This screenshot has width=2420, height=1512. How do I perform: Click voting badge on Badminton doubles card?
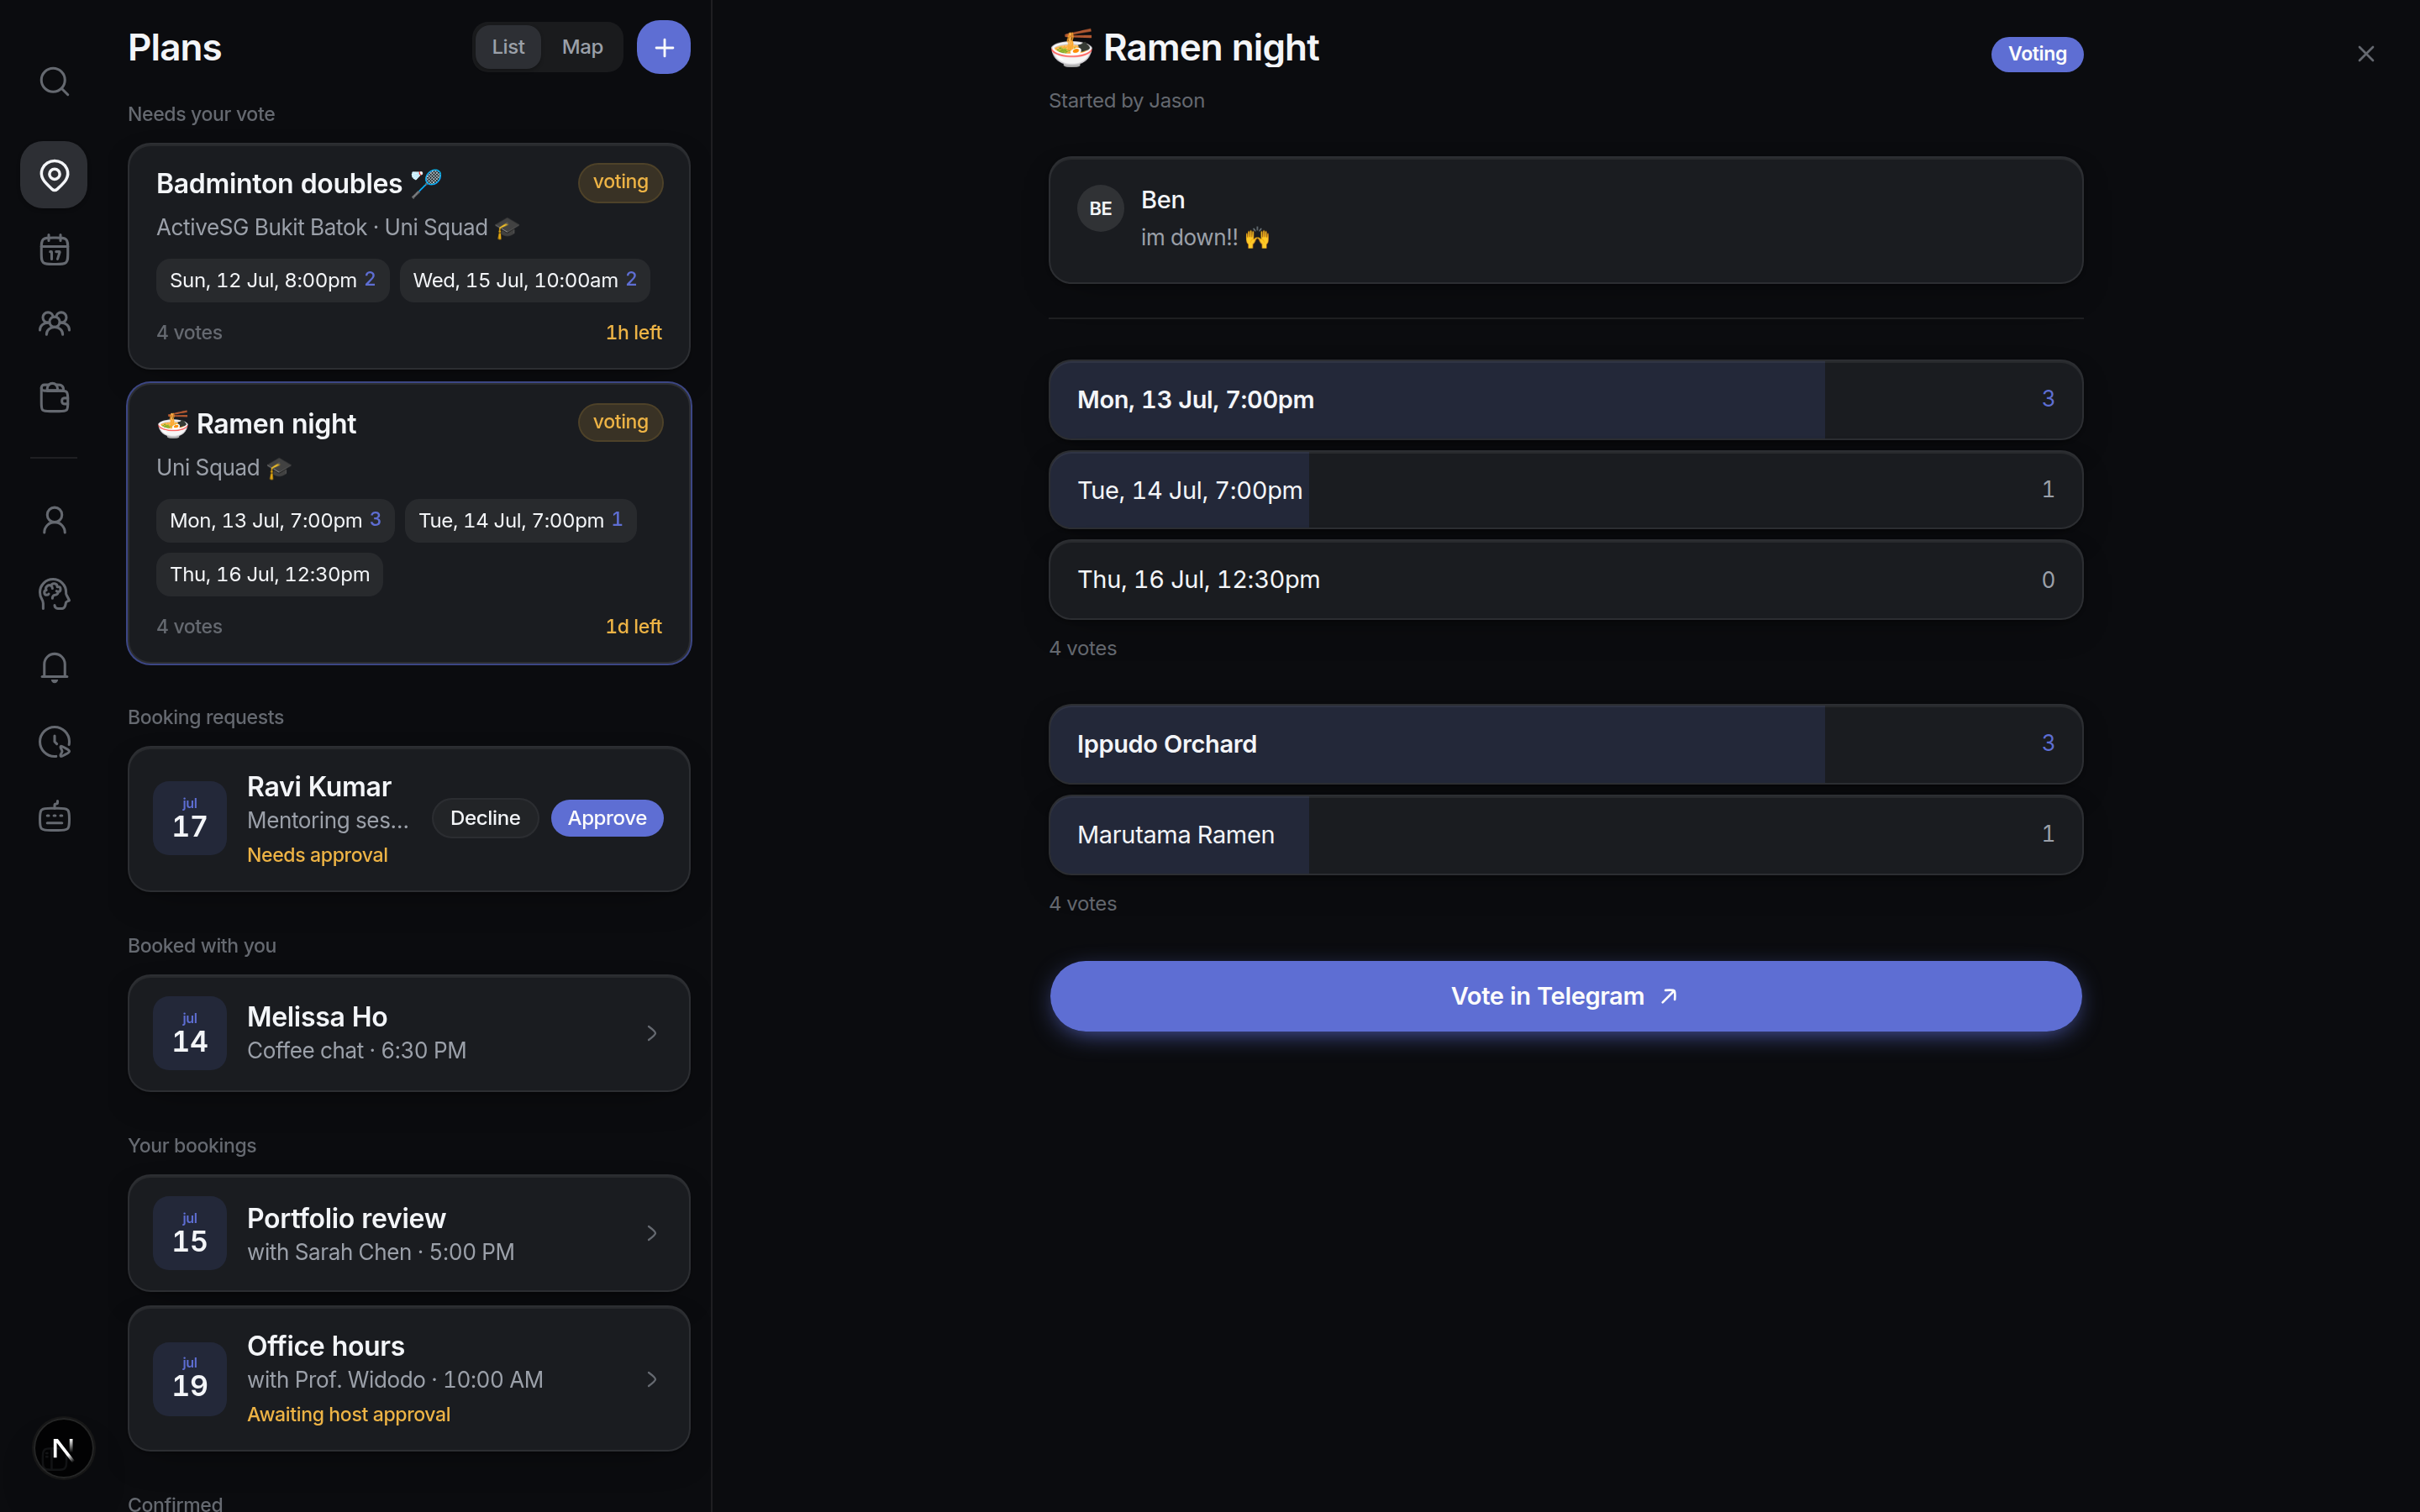620,182
